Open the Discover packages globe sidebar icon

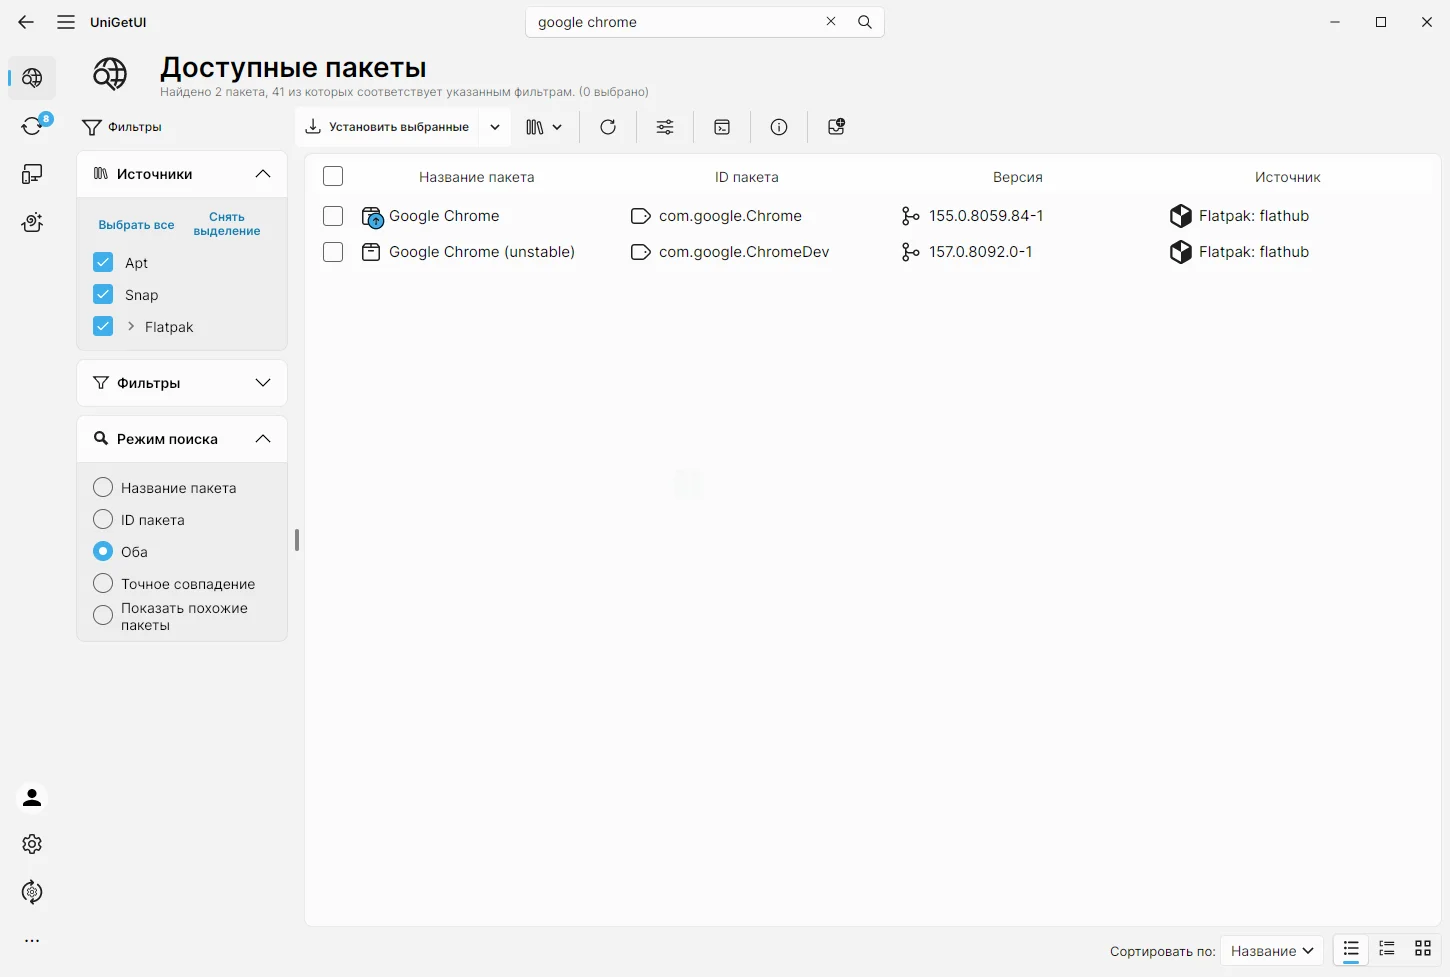point(32,78)
